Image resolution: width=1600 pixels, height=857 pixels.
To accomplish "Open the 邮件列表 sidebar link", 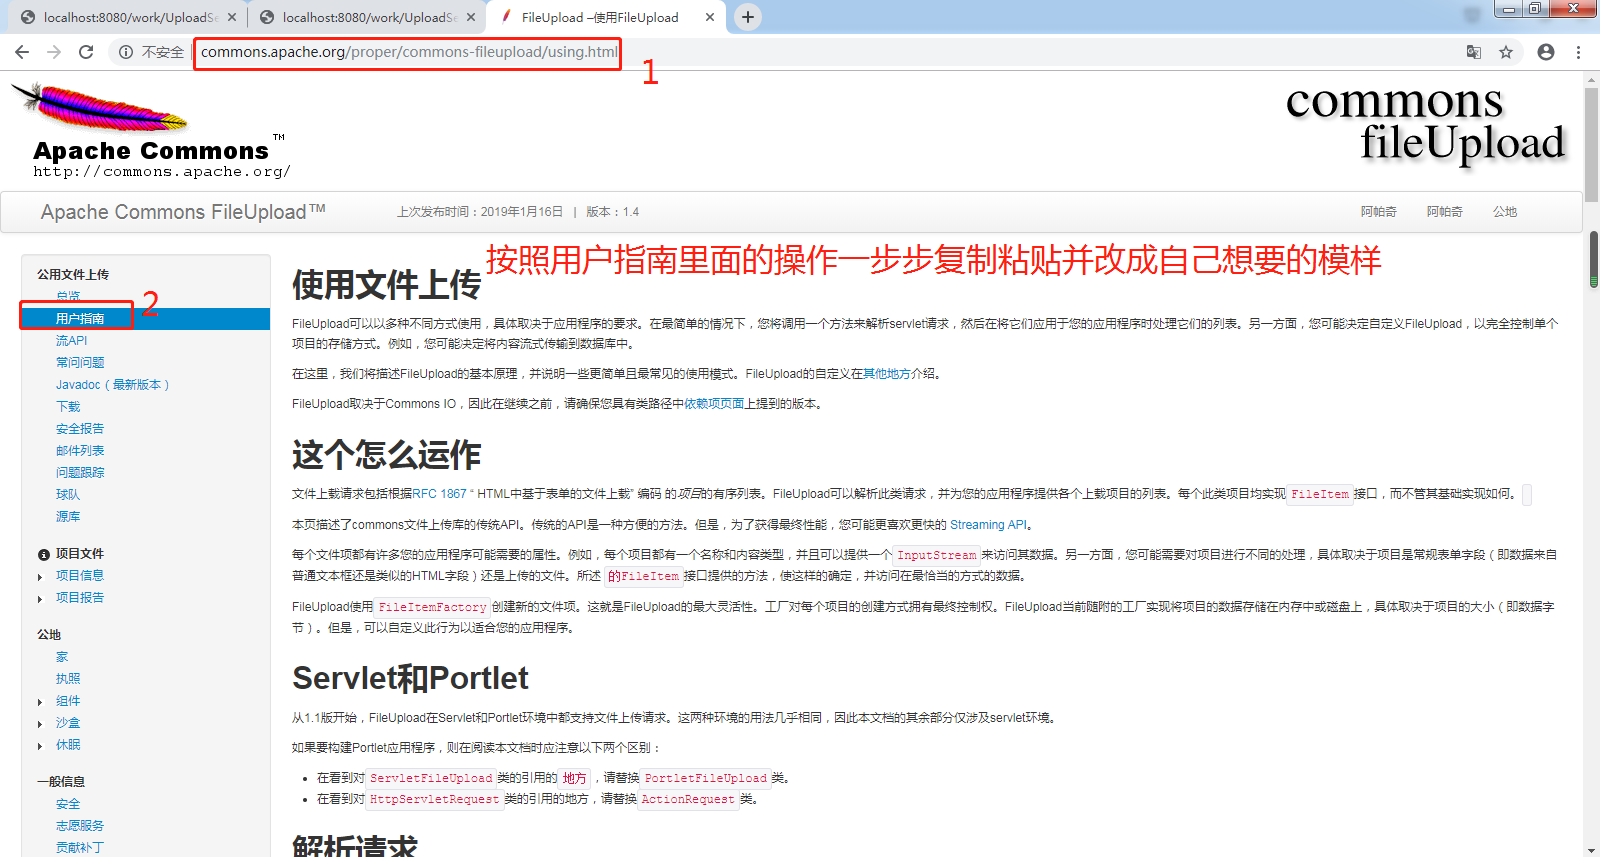I will click(80, 451).
